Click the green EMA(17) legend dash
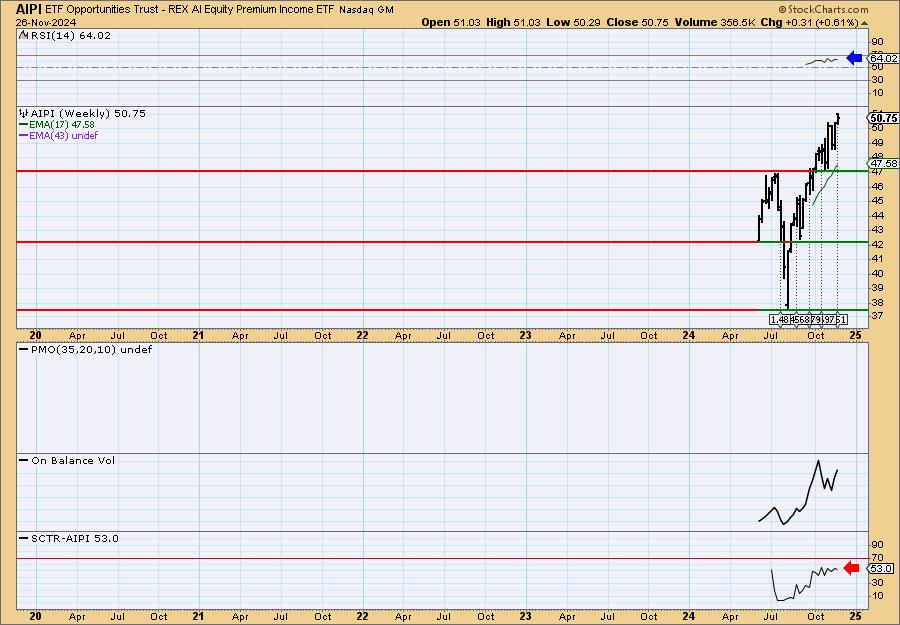This screenshot has width=900, height=625. pyautogui.click(x=24, y=125)
